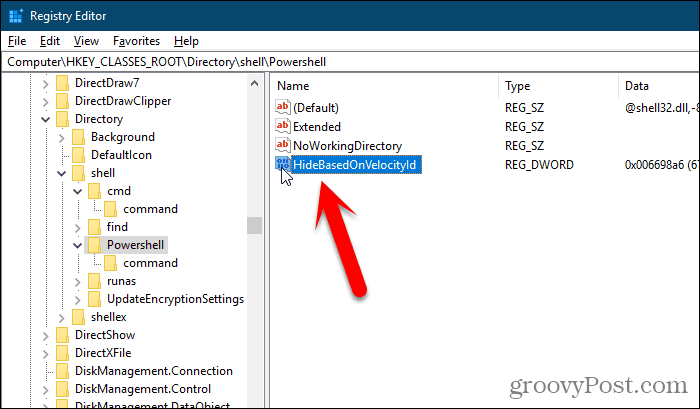Select the DirectDraw7 folder icon
Image resolution: width=700 pixels, height=409 pixels.
[62, 83]
